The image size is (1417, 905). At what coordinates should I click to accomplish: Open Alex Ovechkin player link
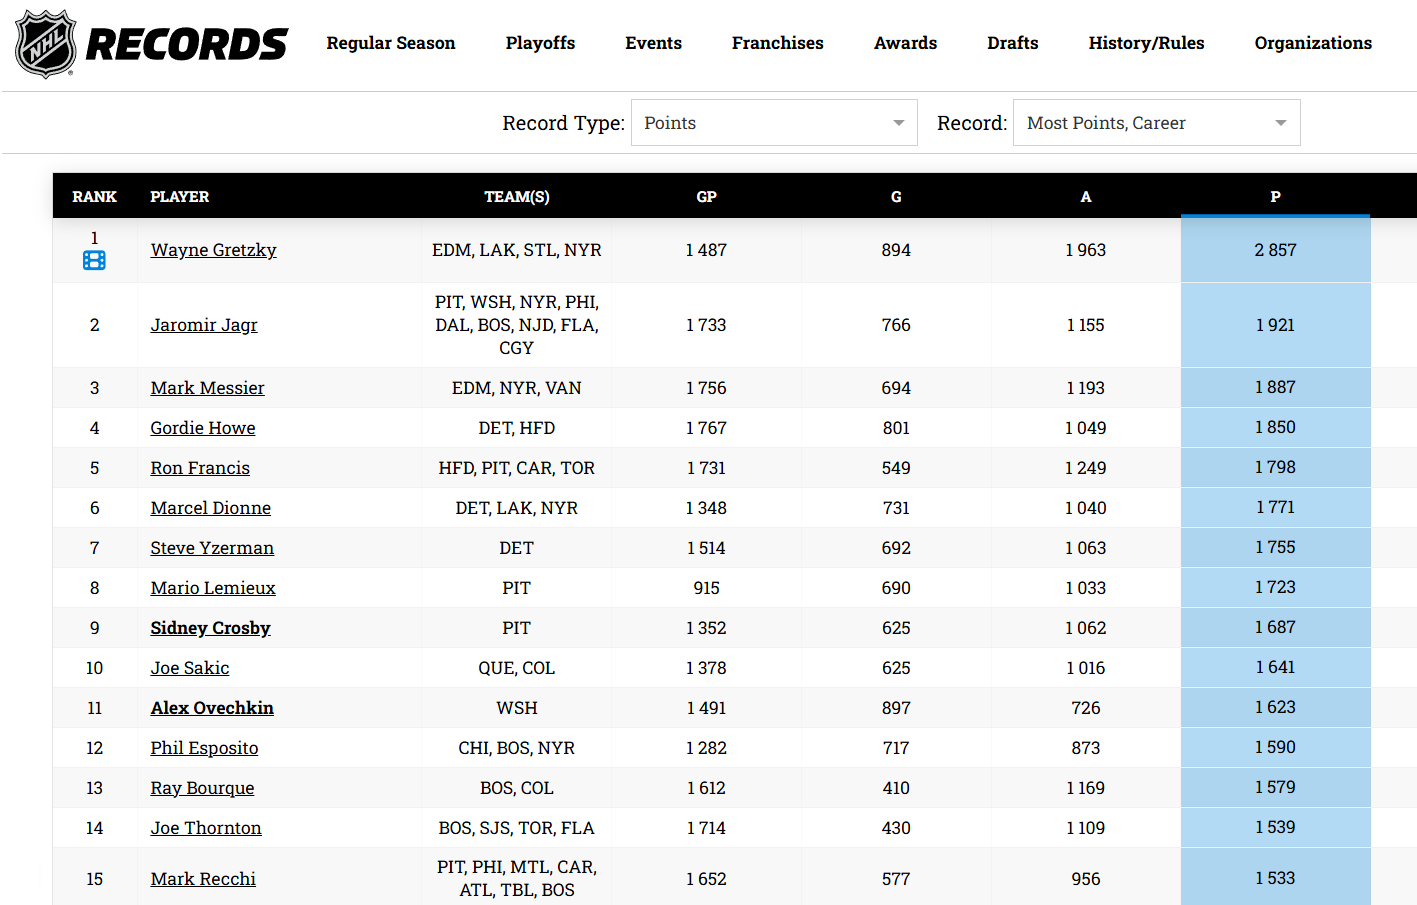tap(212, 708)
